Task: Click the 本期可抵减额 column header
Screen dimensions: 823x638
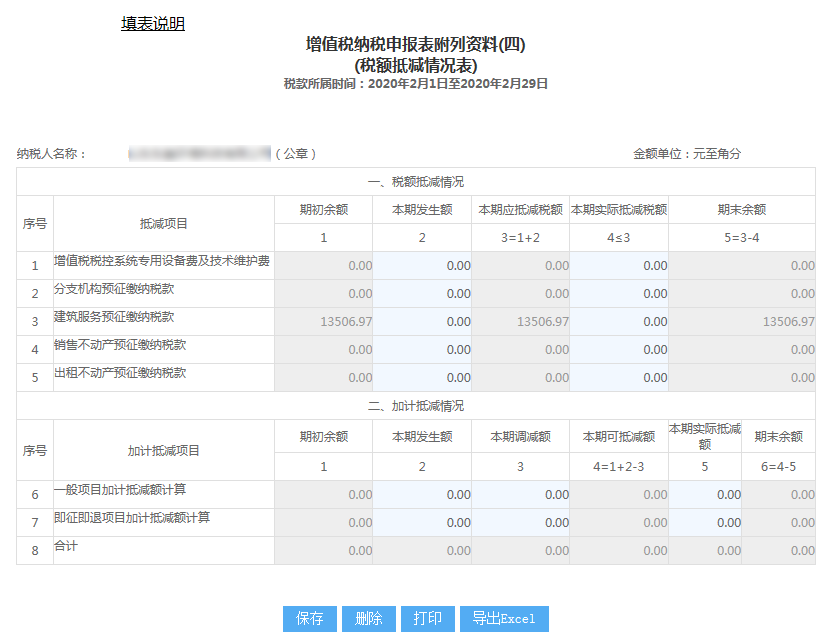Action: click(x=619, y=437)
